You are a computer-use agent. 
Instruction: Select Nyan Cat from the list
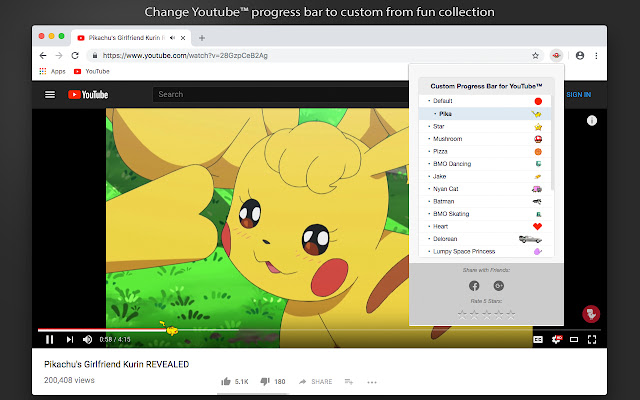(x=484, y=189)
